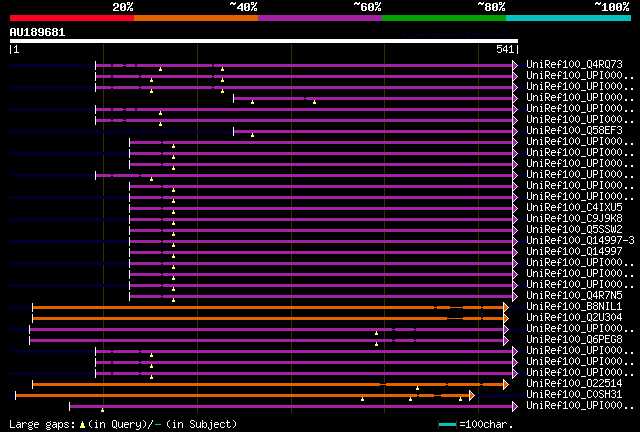Open hit UniRef100_C9J9K8
640x432 pixels.
point(574,218)
